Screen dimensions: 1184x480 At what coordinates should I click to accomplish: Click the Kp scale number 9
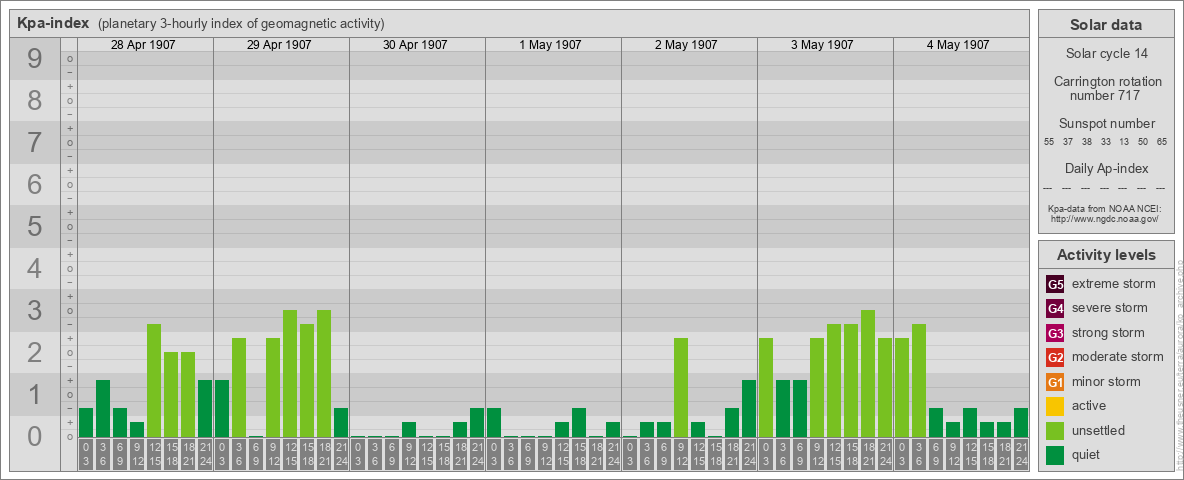coord(35,59)
